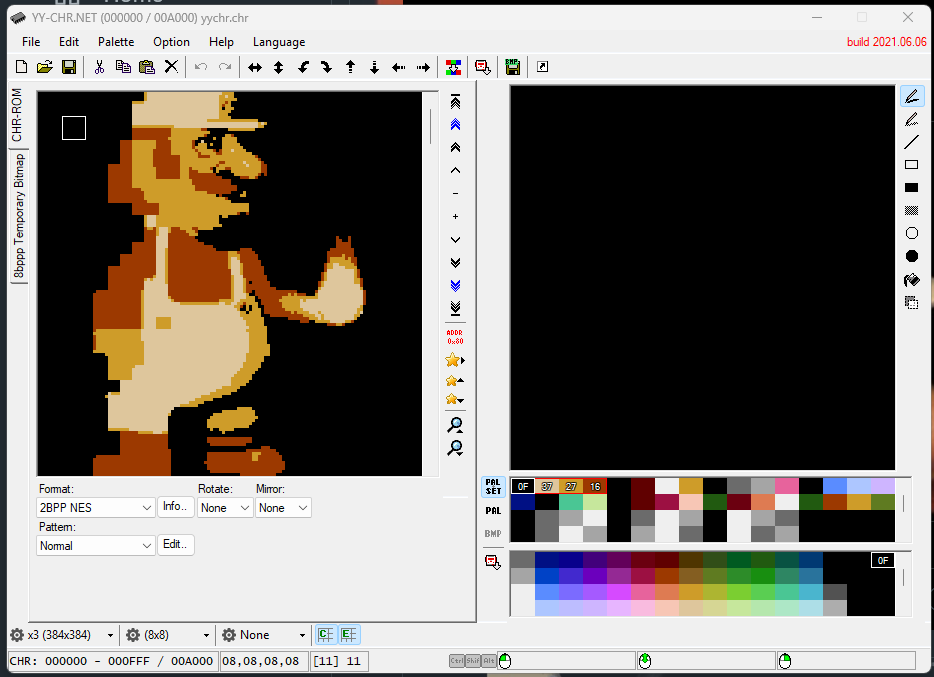934x677 pixels.
Task: Click the RGB color replace icon in toolbar
Action: coord(453,67)
